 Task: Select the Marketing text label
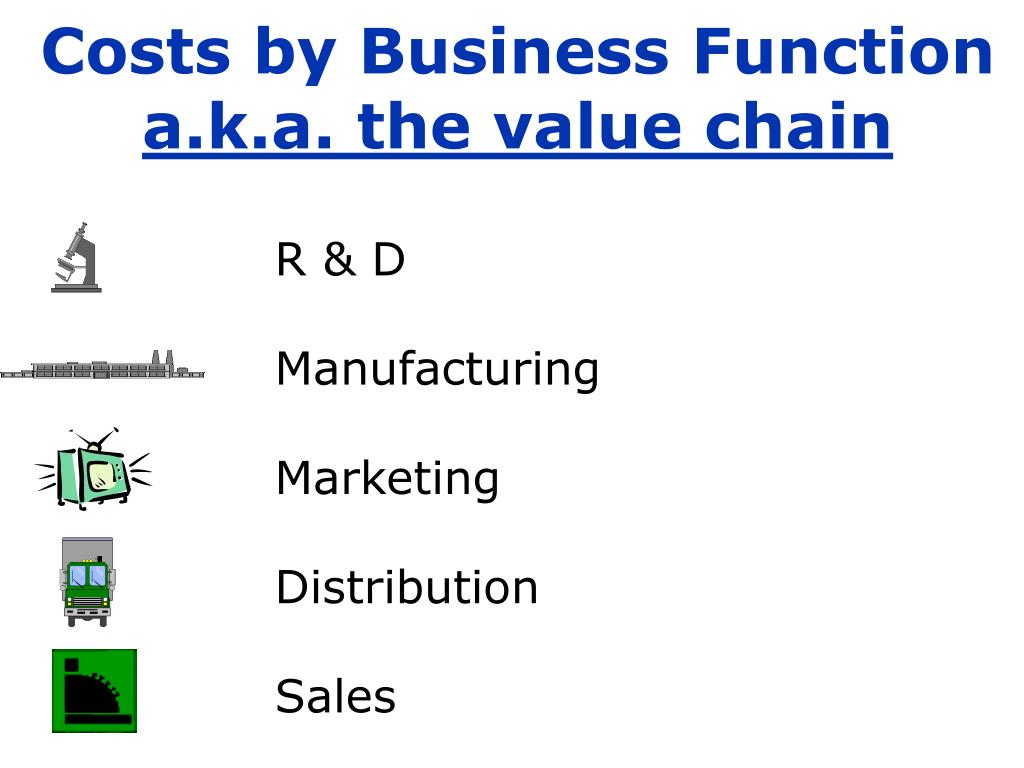[x=387, y=478]
